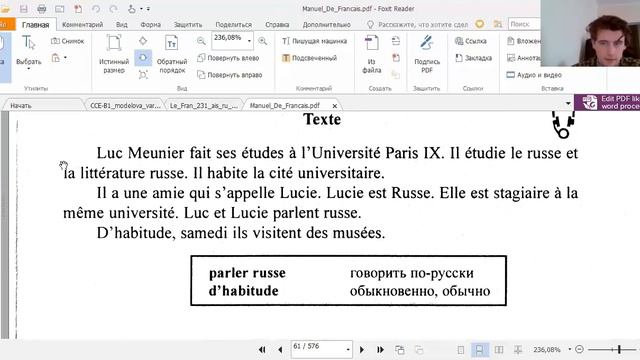Image resolution: width=640 pixels, height=360 pixels.
Task: Click the tell me what to do field
Action: pyautogui.click(x=418, y=24)
